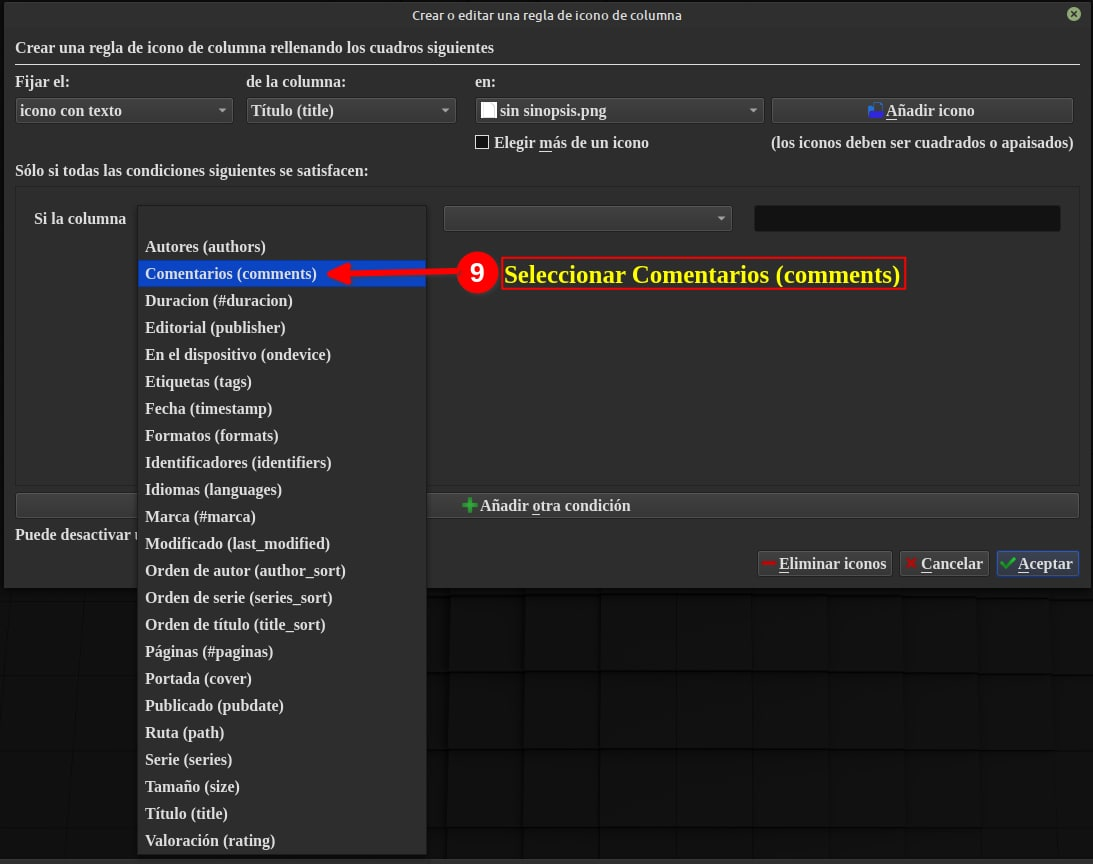Image resolution: width=1093 pixels, height=864 pixels.
Task: Click the Añadir icono button
Action: coord(921,111)
